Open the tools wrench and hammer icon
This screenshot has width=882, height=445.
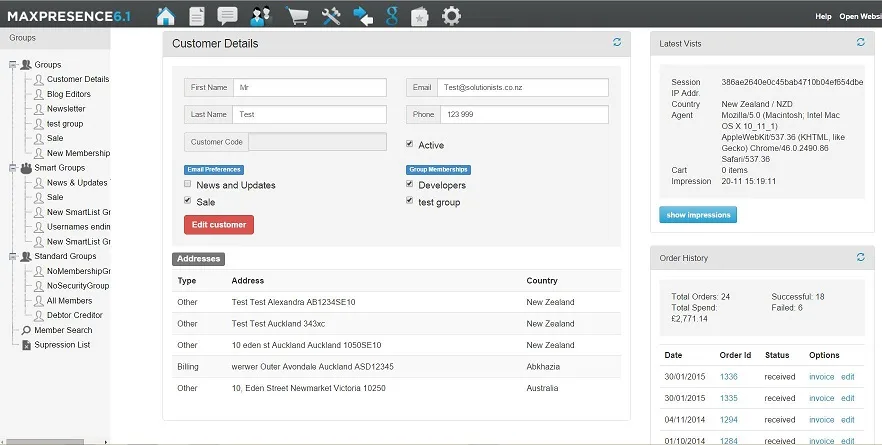(331, 16)
